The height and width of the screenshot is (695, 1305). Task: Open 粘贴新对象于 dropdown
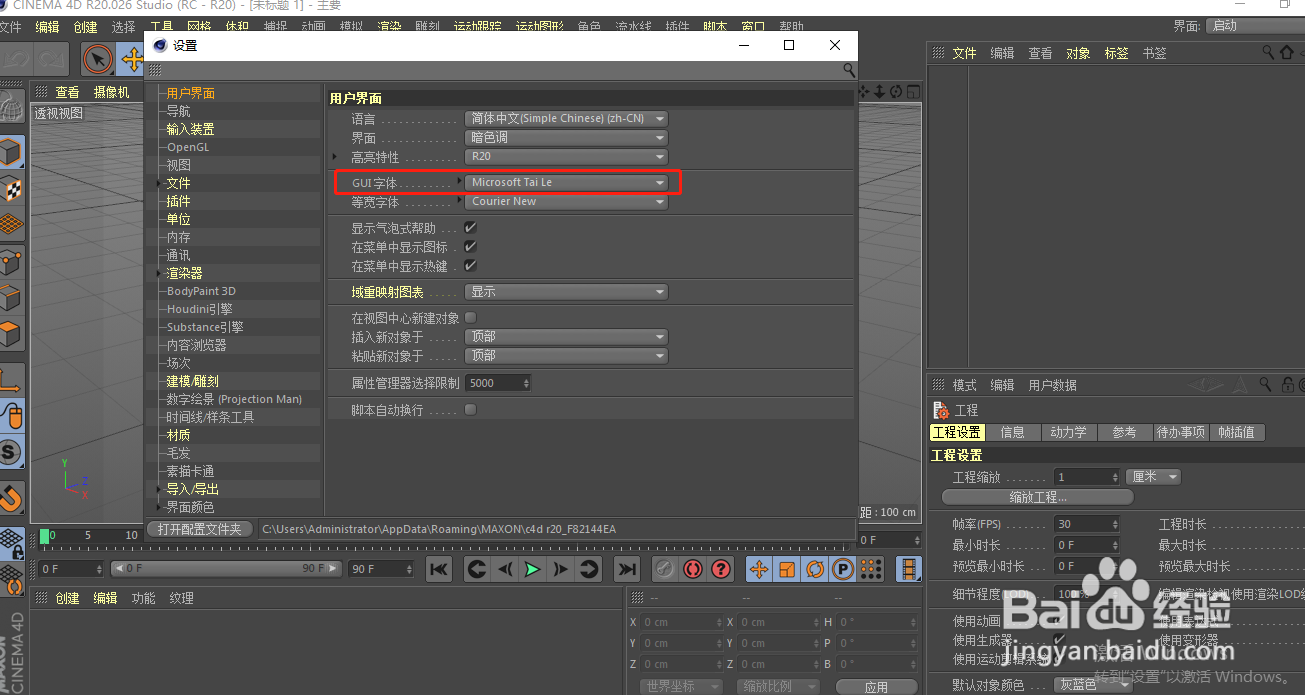pyautogui.click(x=566, y=356)
